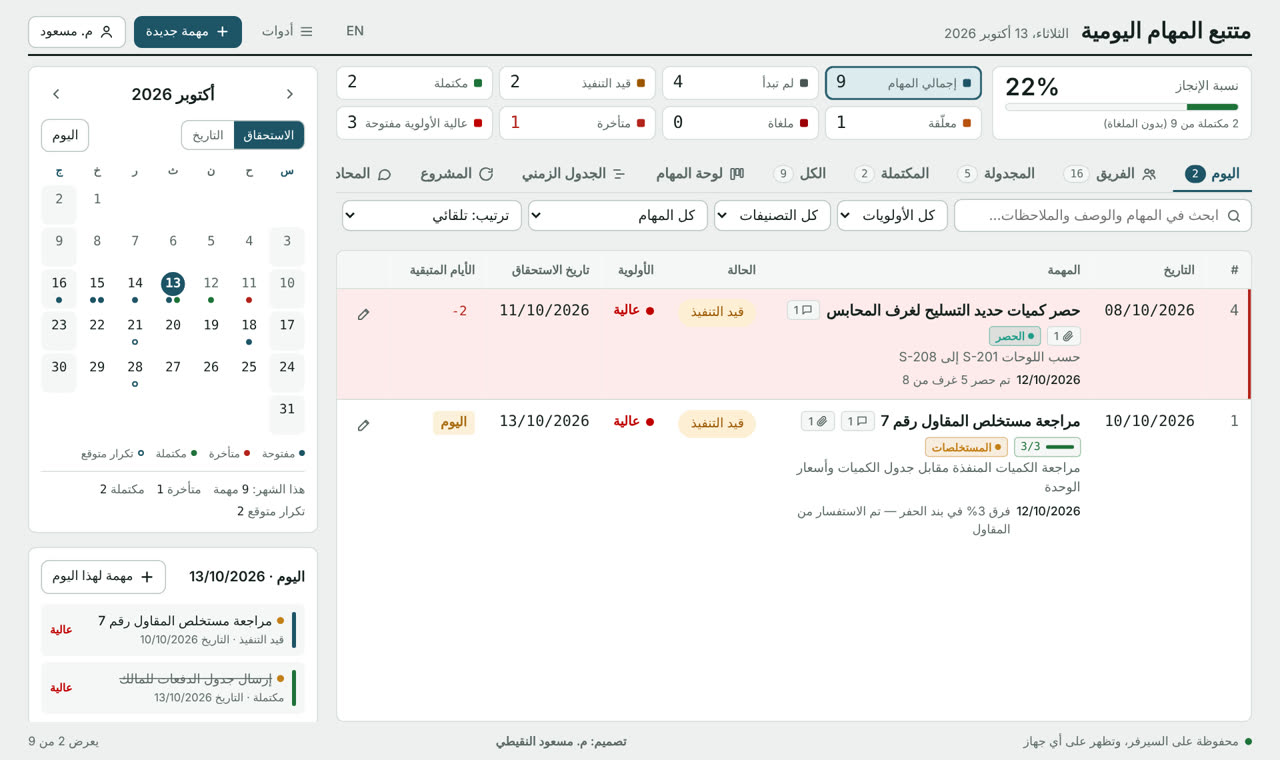Image resolution: width=1280 pixels, height=760 pixels.
Task: Open the م. مسعود user menu
Action: pyautogui.click(x=77, y=32)
